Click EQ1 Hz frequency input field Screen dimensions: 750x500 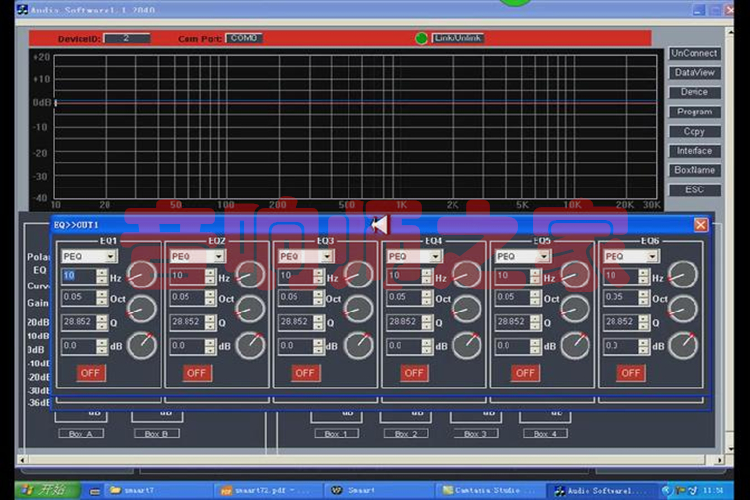(x=79, y=276)
